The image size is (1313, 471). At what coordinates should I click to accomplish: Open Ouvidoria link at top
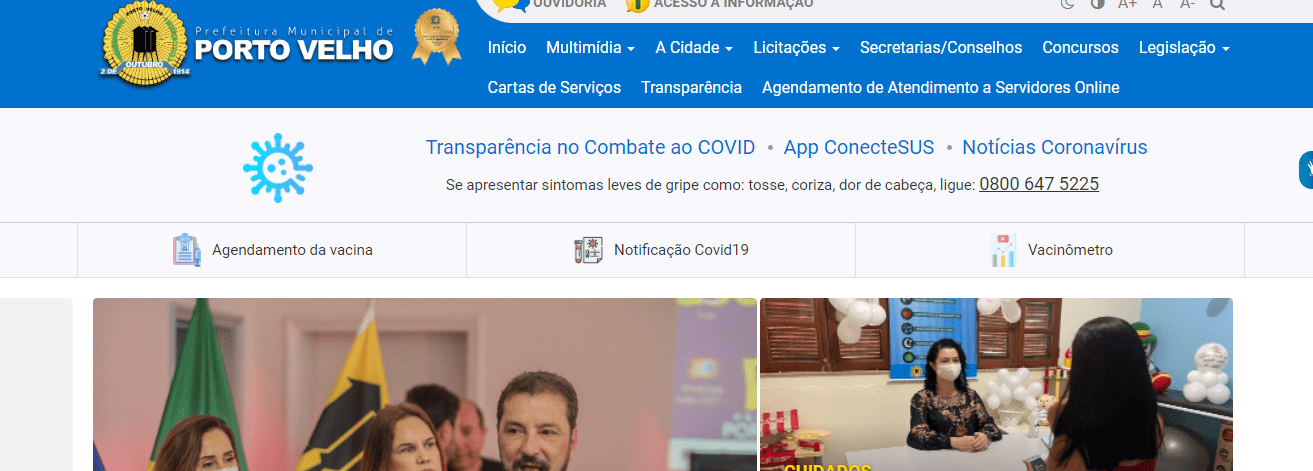coord(569,4)
